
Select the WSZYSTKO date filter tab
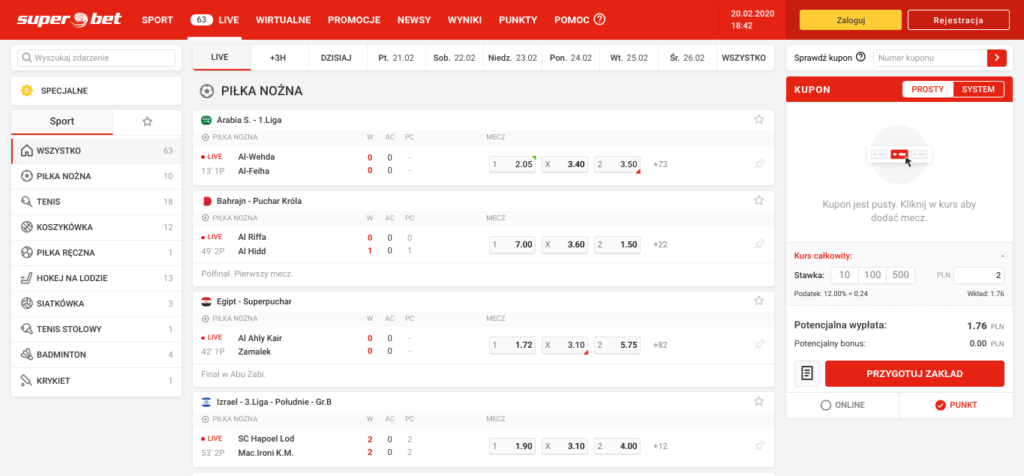(x=744, y=57)
